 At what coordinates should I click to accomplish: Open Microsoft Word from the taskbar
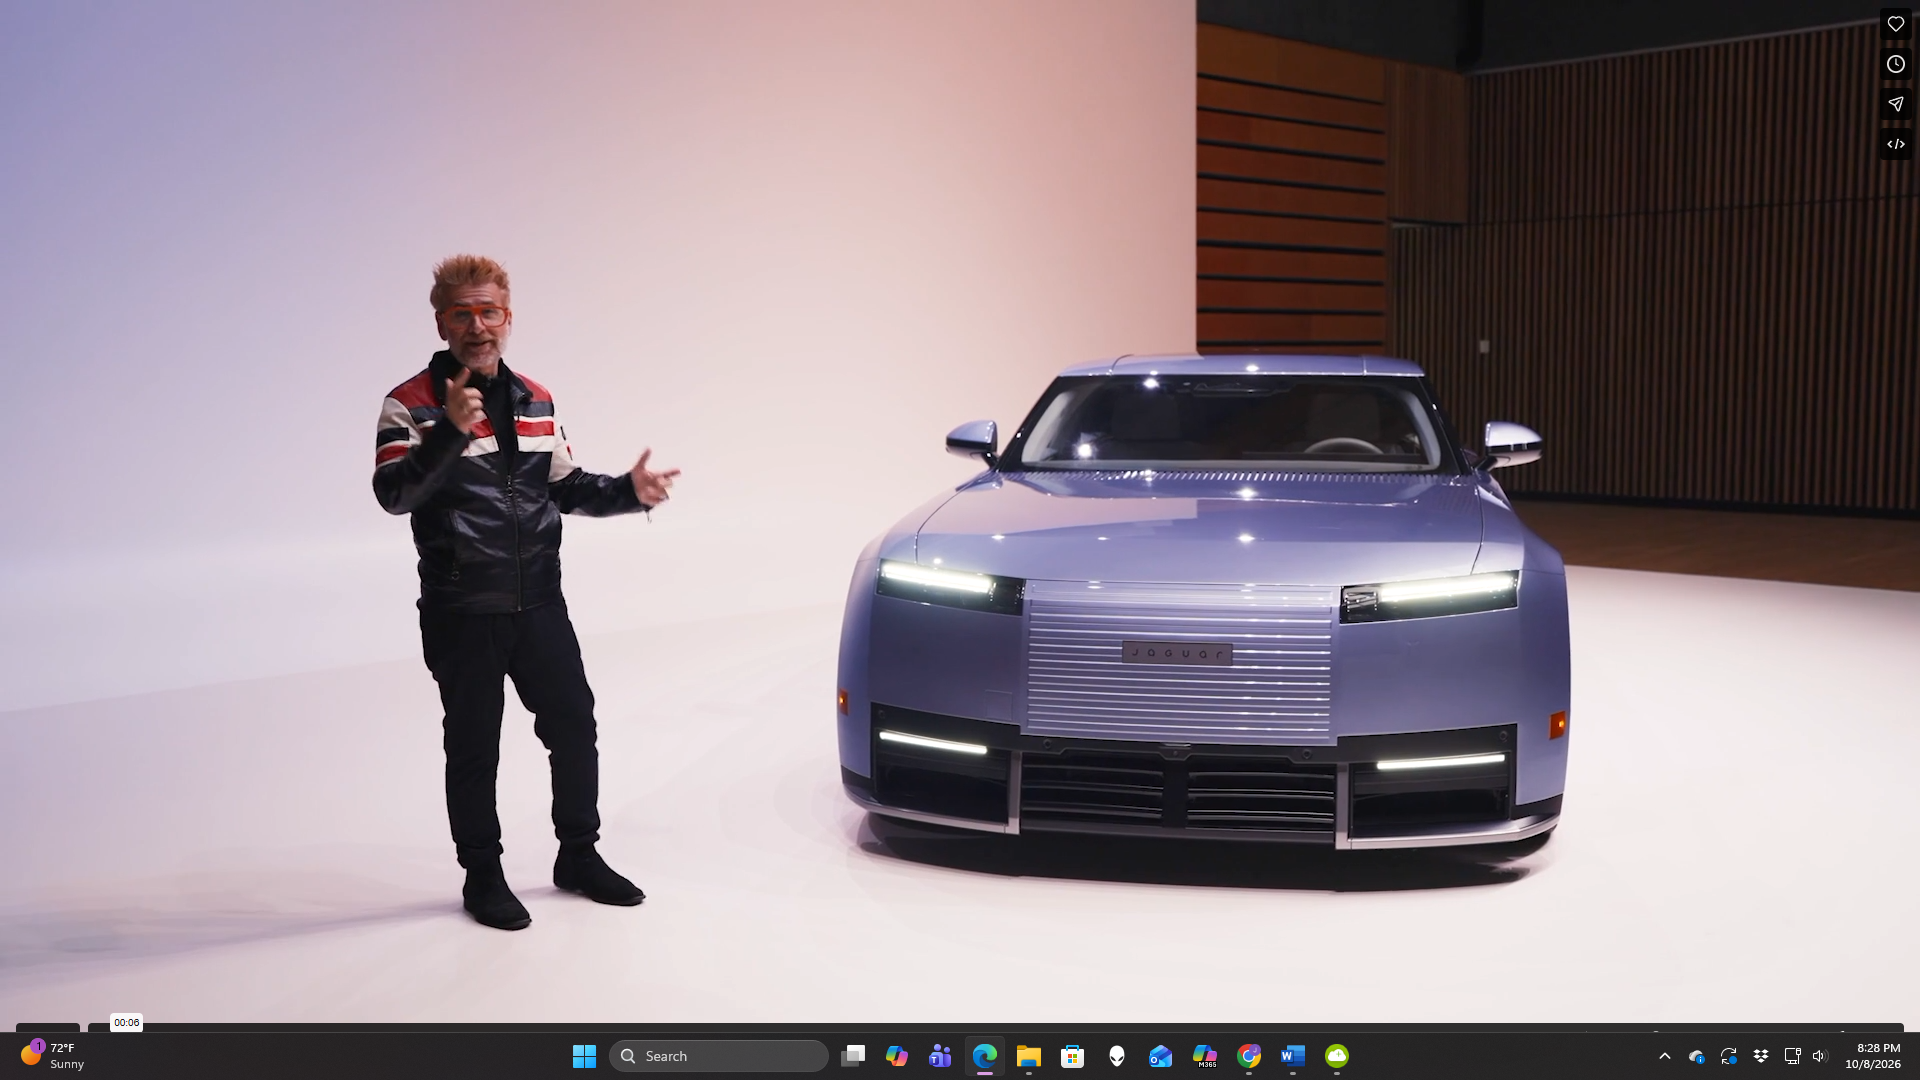pyautogui.click(x=1293, y=1056)
